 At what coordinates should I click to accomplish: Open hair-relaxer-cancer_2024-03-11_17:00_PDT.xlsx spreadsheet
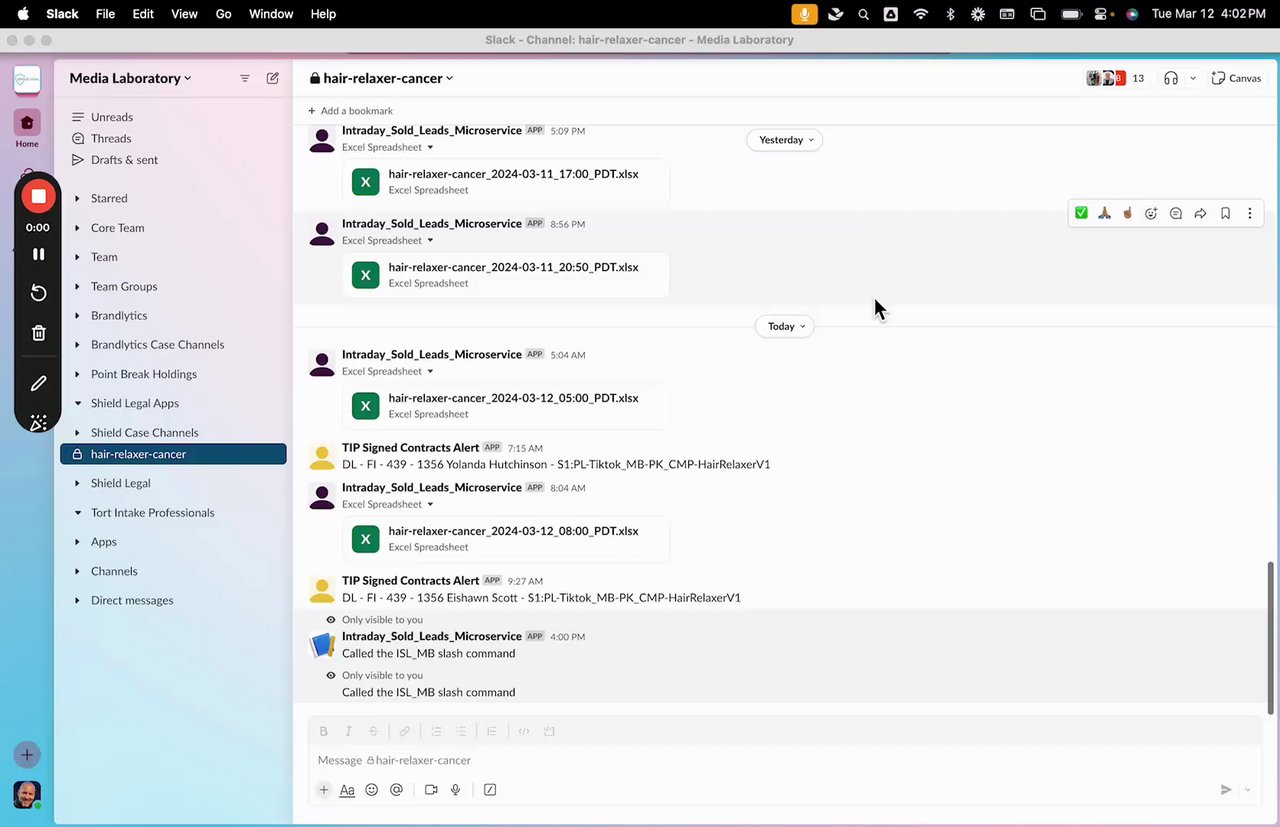[x=505, y=181]
